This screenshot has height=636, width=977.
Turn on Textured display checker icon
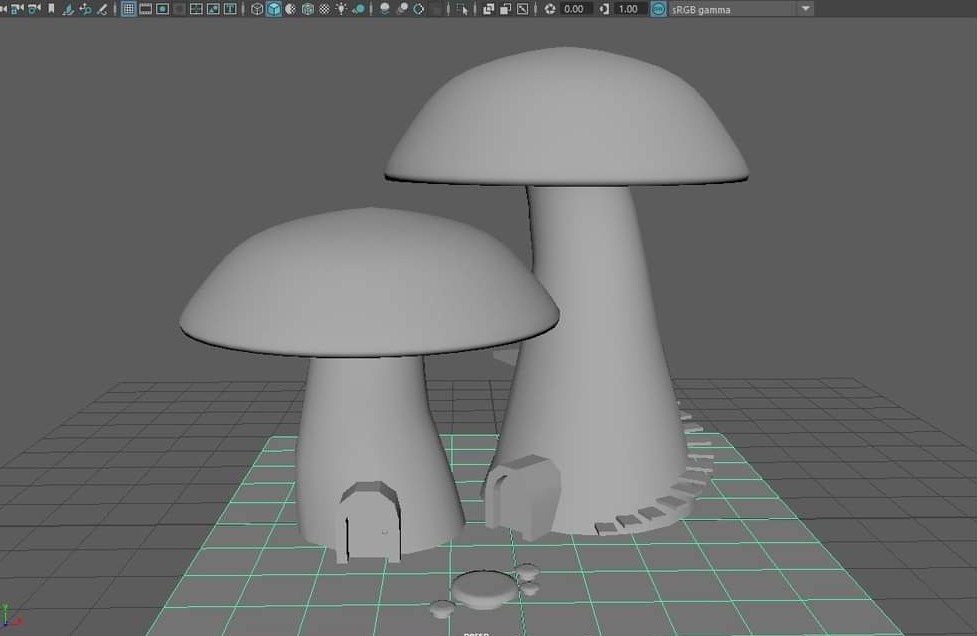(x=324, y=9)
